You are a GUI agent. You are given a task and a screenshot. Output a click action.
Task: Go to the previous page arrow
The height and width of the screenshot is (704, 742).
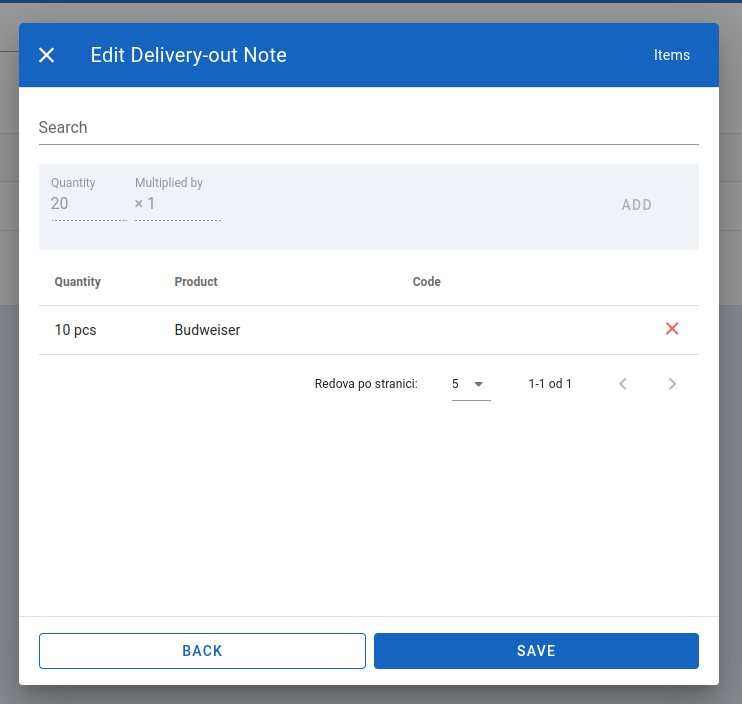point(623,384)
